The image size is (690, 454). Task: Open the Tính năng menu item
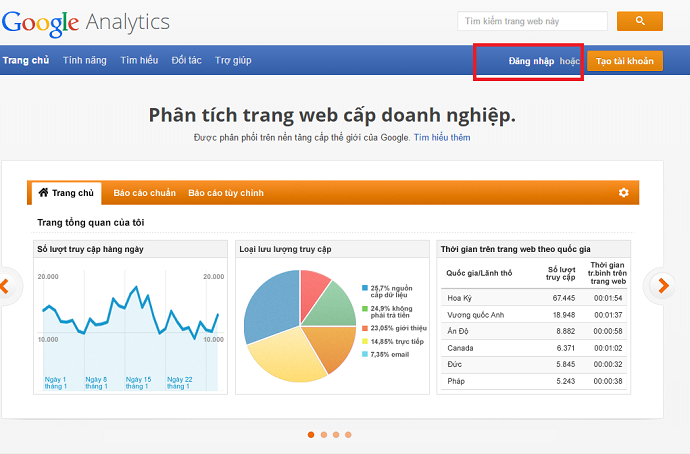(x=84, y=60)
